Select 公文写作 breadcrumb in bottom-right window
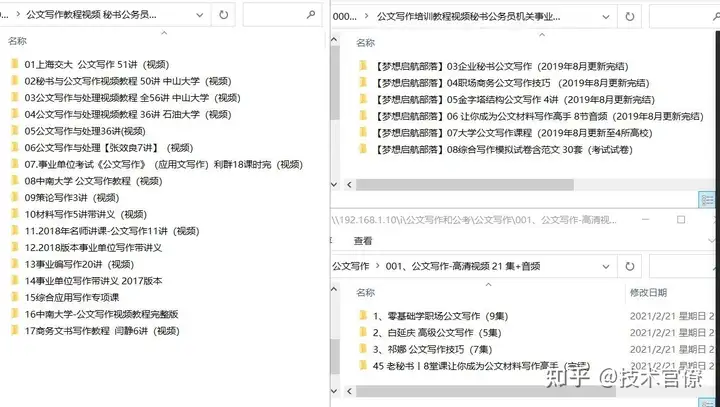The width and height of the screenshot is (720, 407). [x=350, y=266]
